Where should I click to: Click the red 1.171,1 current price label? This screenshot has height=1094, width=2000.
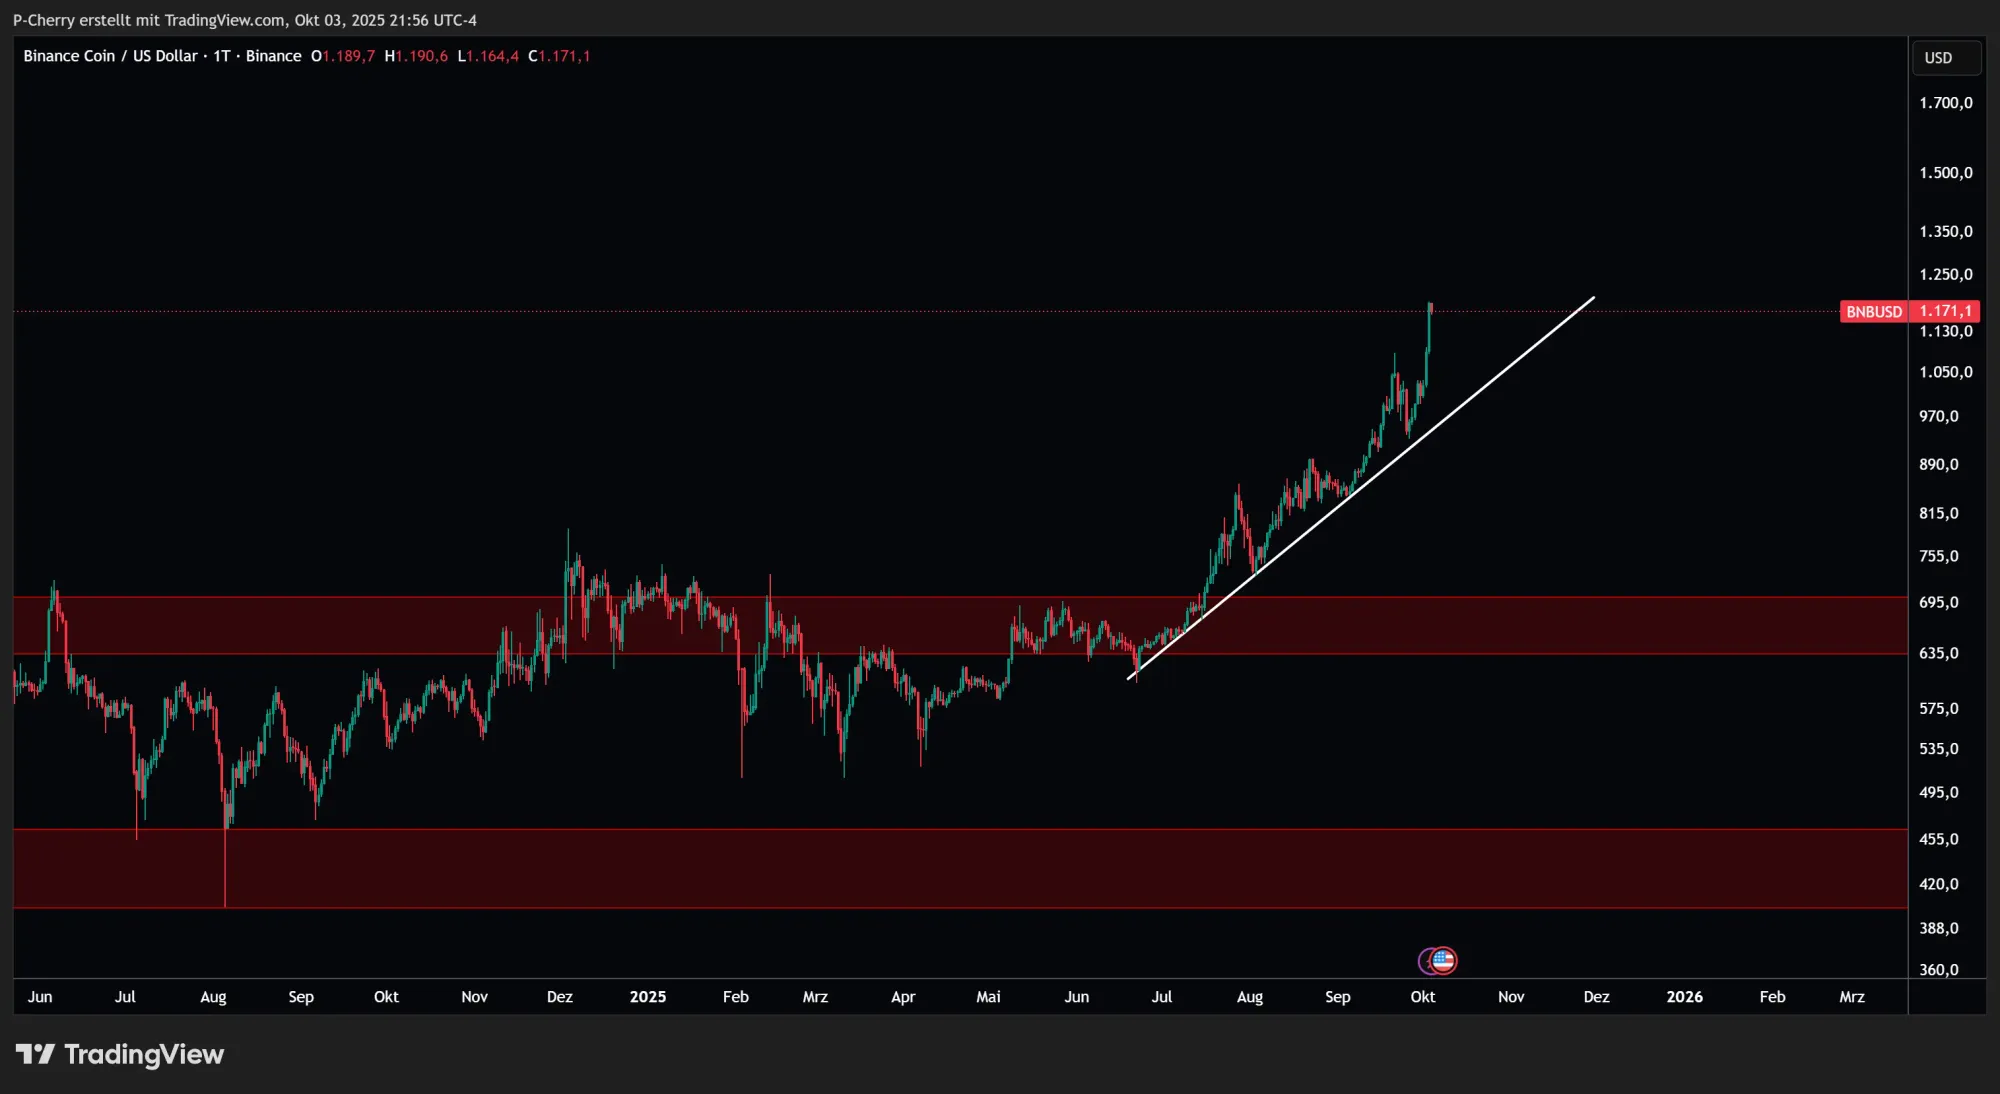coord(1945,311)
